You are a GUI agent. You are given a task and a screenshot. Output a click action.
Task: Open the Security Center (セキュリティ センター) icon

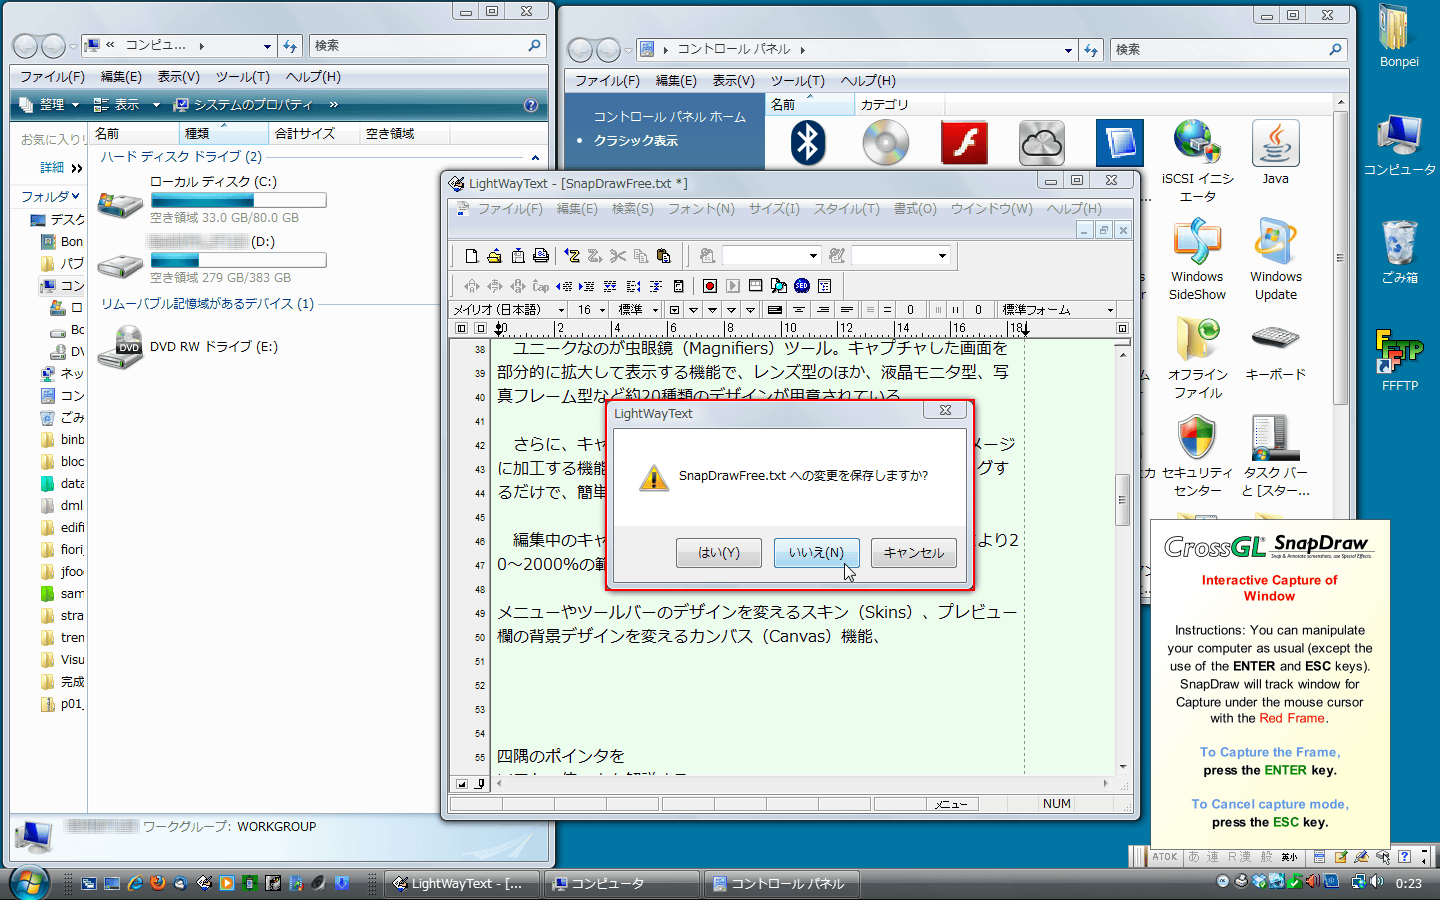coord(1197,456)
